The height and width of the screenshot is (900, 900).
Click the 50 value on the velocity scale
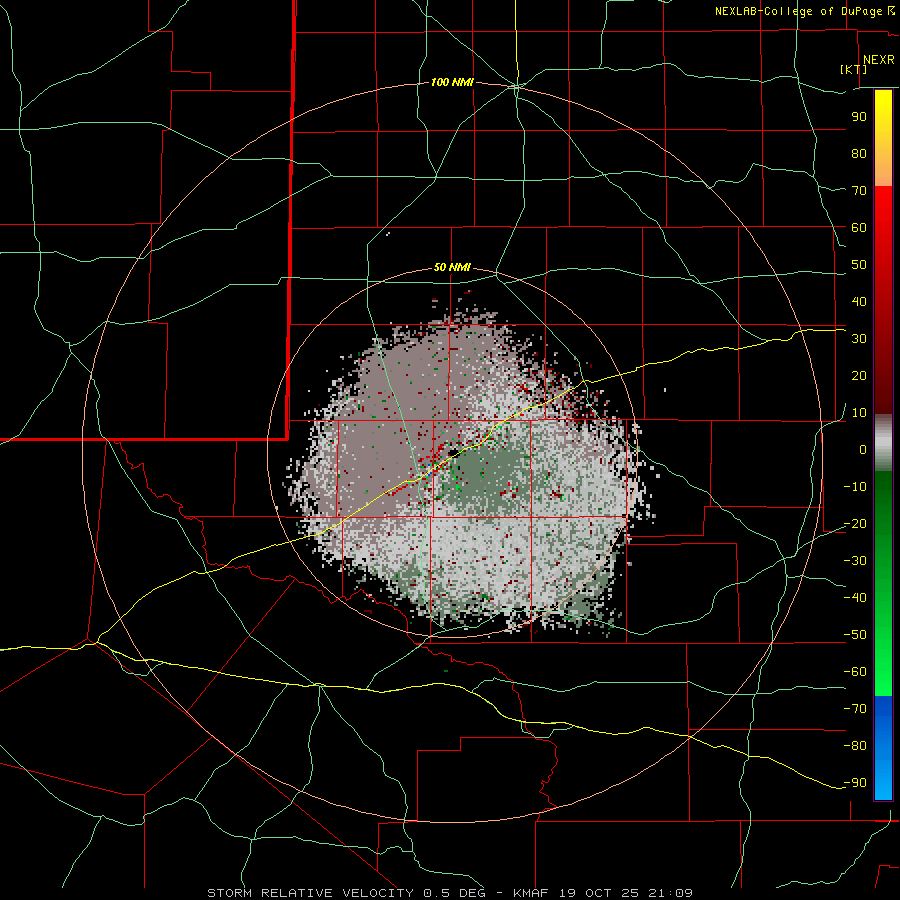(x=859, y=265)
